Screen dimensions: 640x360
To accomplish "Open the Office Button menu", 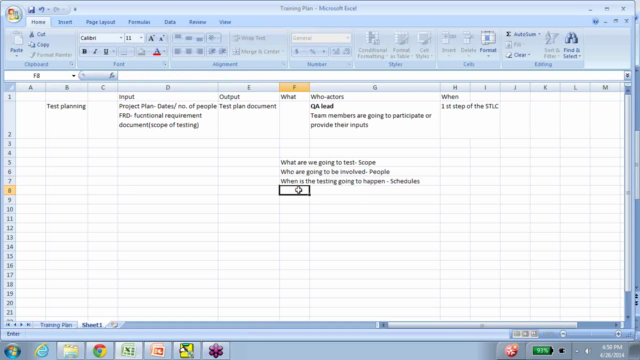I will [13, 14].
